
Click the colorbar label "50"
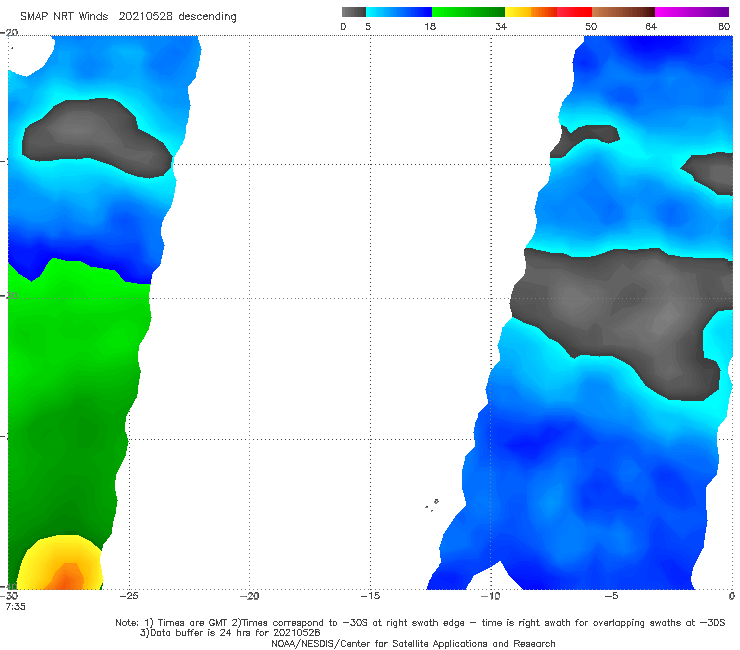click(x=591, y=26)
